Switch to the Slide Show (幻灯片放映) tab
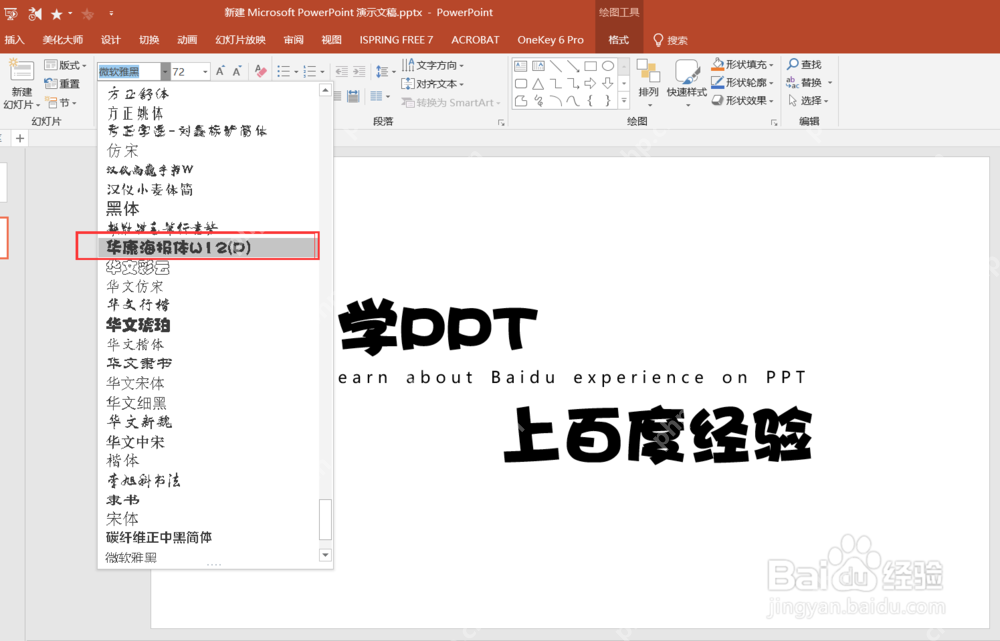 coord(240,40)
